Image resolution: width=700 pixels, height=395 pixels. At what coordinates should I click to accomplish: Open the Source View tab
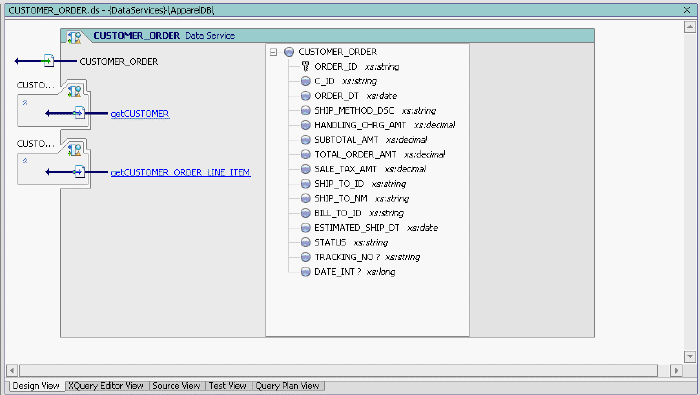click(176, 386)
